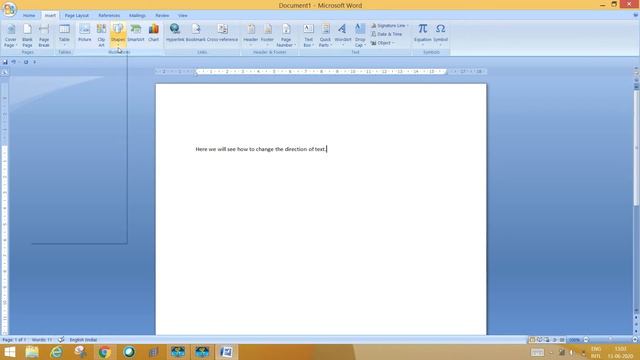The height and width of the screenshot is (360, 640).
Task: Switch to the Insert tab
Action: coord(50,16)
